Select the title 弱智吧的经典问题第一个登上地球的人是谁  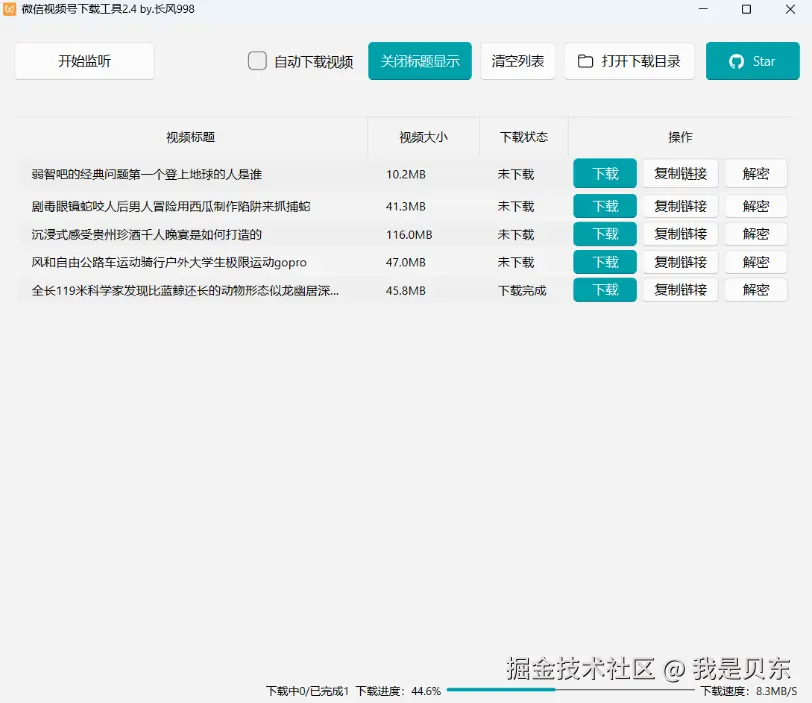147,174
